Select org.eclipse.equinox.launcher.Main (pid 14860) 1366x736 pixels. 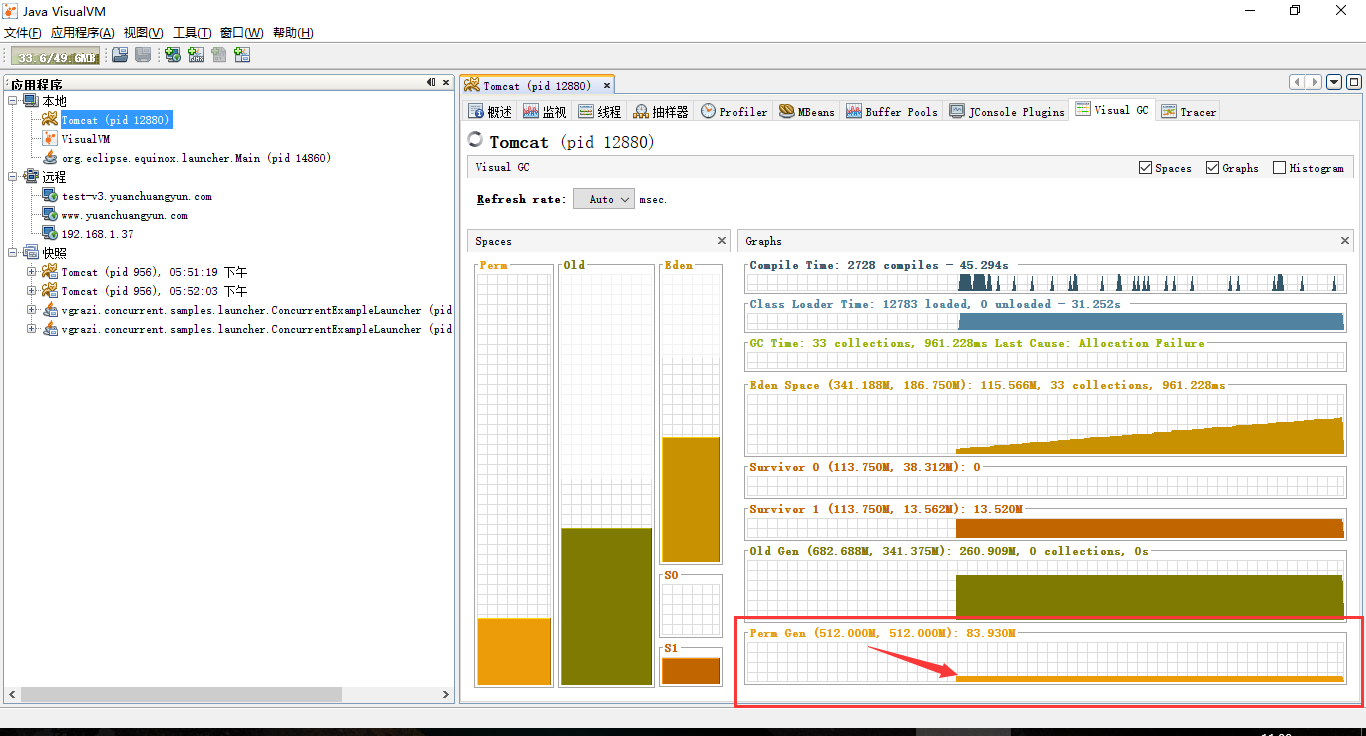[196, 158]
